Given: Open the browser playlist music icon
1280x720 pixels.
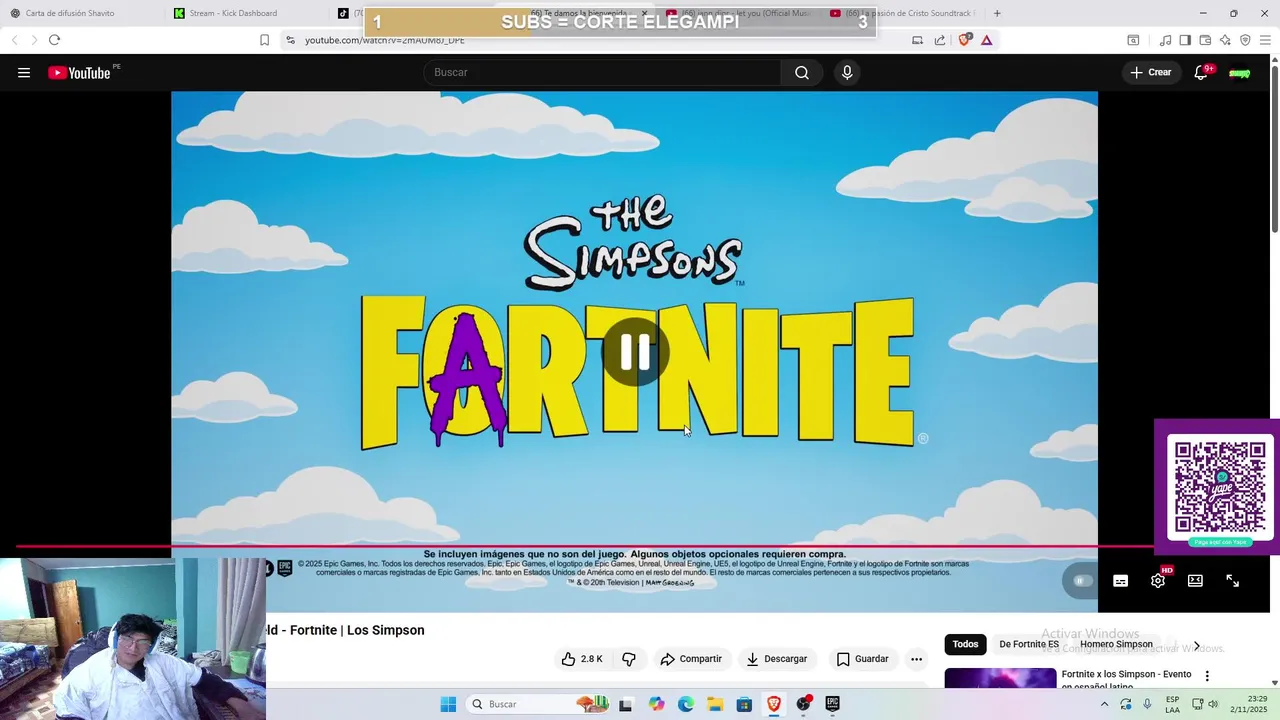Looking at the screenshot, I should pos(1165,40).
